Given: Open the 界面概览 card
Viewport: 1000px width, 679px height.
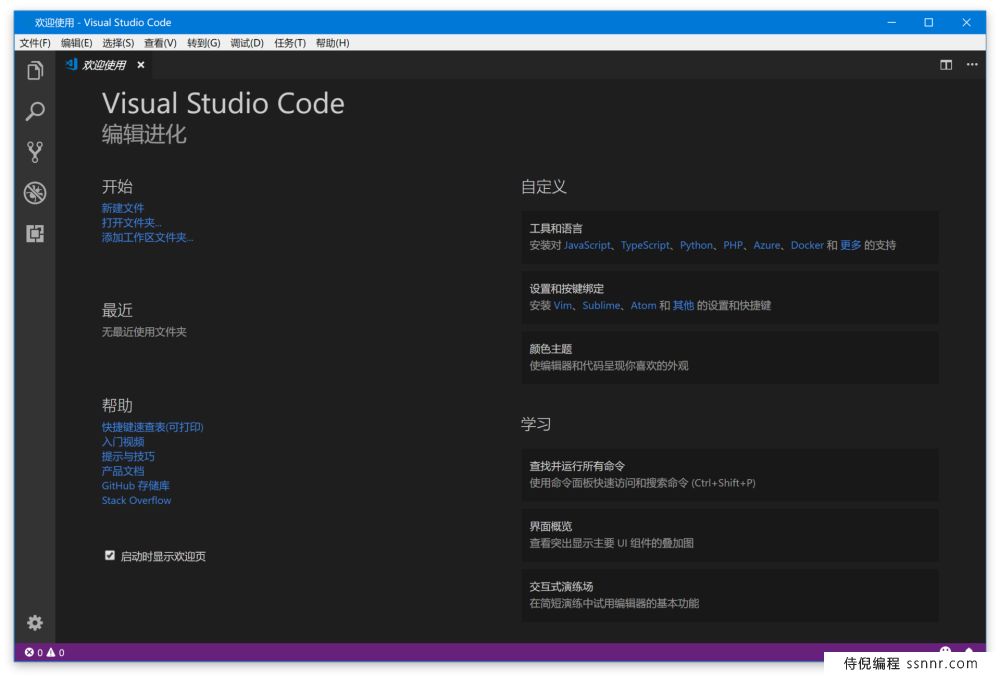Looking at the screenshot, I should point(730,534).
